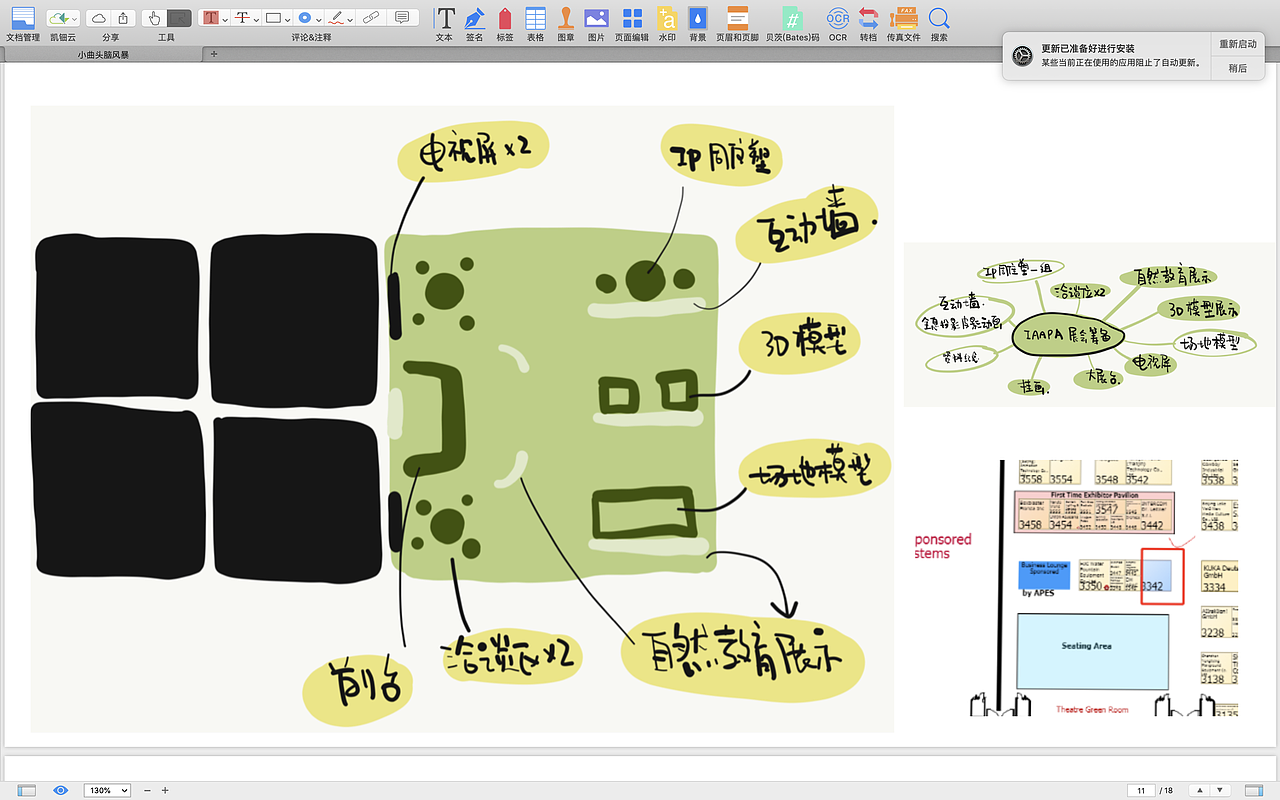This screenshot has height=800, width=1280.
Task: Select the hand pan tool
Action: tap(154, 18)
